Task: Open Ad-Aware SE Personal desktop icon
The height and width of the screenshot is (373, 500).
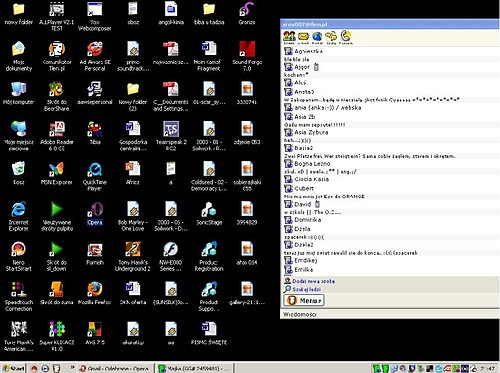Action: (x=95, y=56)
